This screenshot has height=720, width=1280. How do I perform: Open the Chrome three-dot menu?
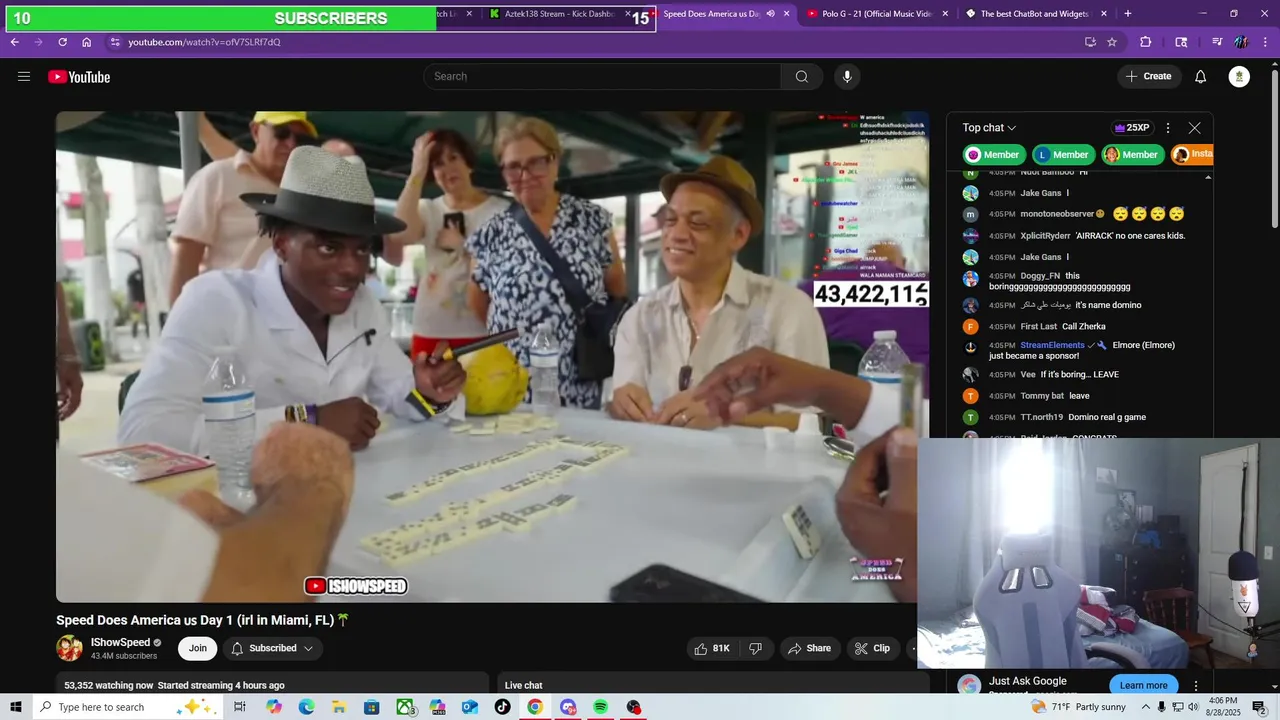point(1264,42)
